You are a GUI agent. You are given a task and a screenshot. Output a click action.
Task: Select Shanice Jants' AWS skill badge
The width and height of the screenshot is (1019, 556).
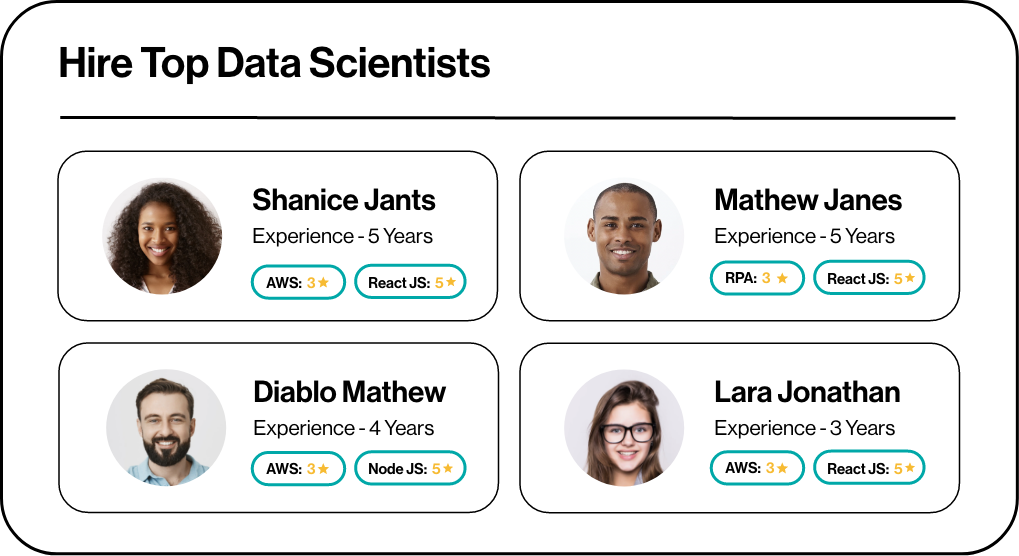click(298, 282)
